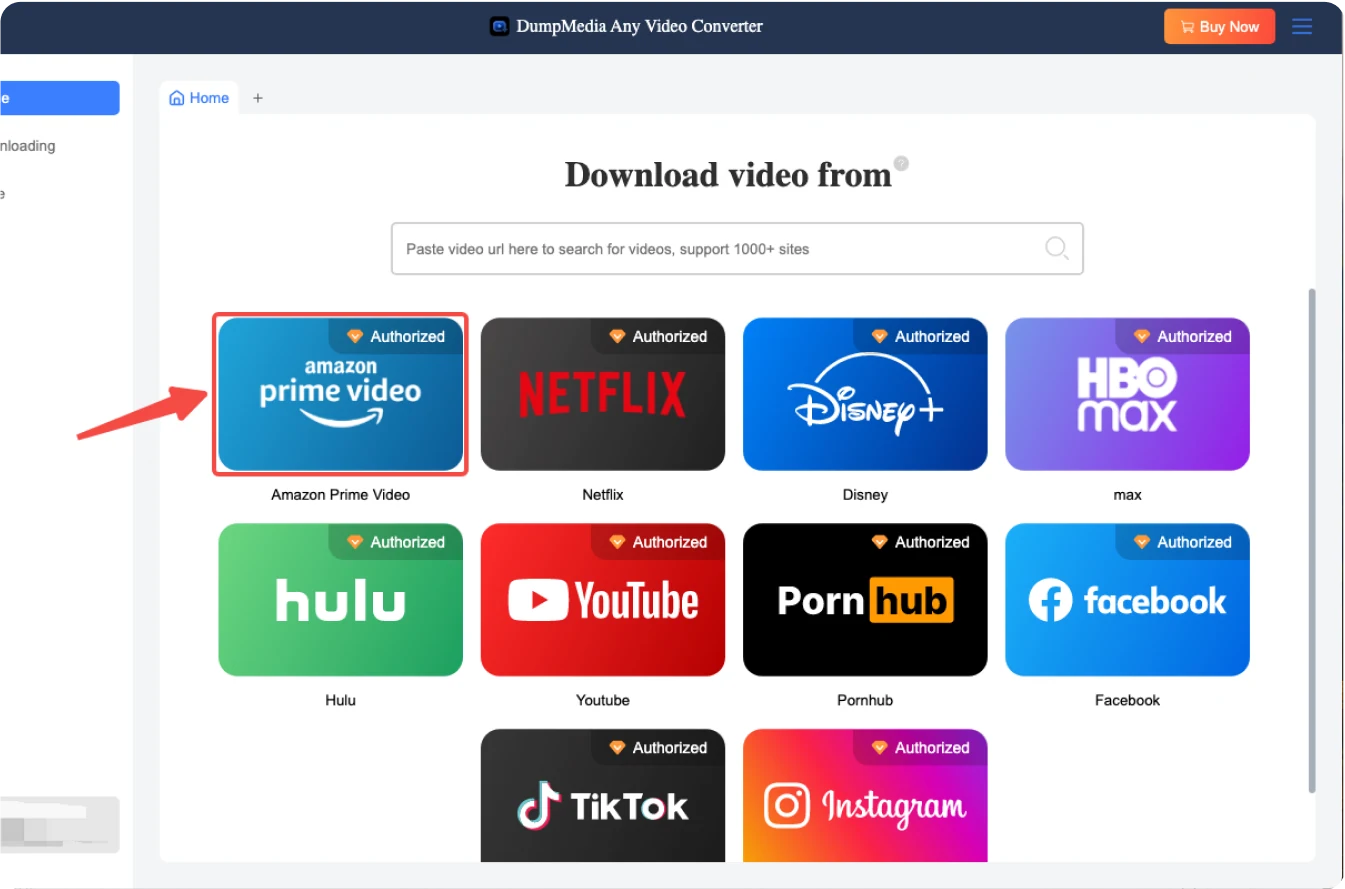Open the Downloading sidebar item
1345x889 pixels.
click(28, 146)
